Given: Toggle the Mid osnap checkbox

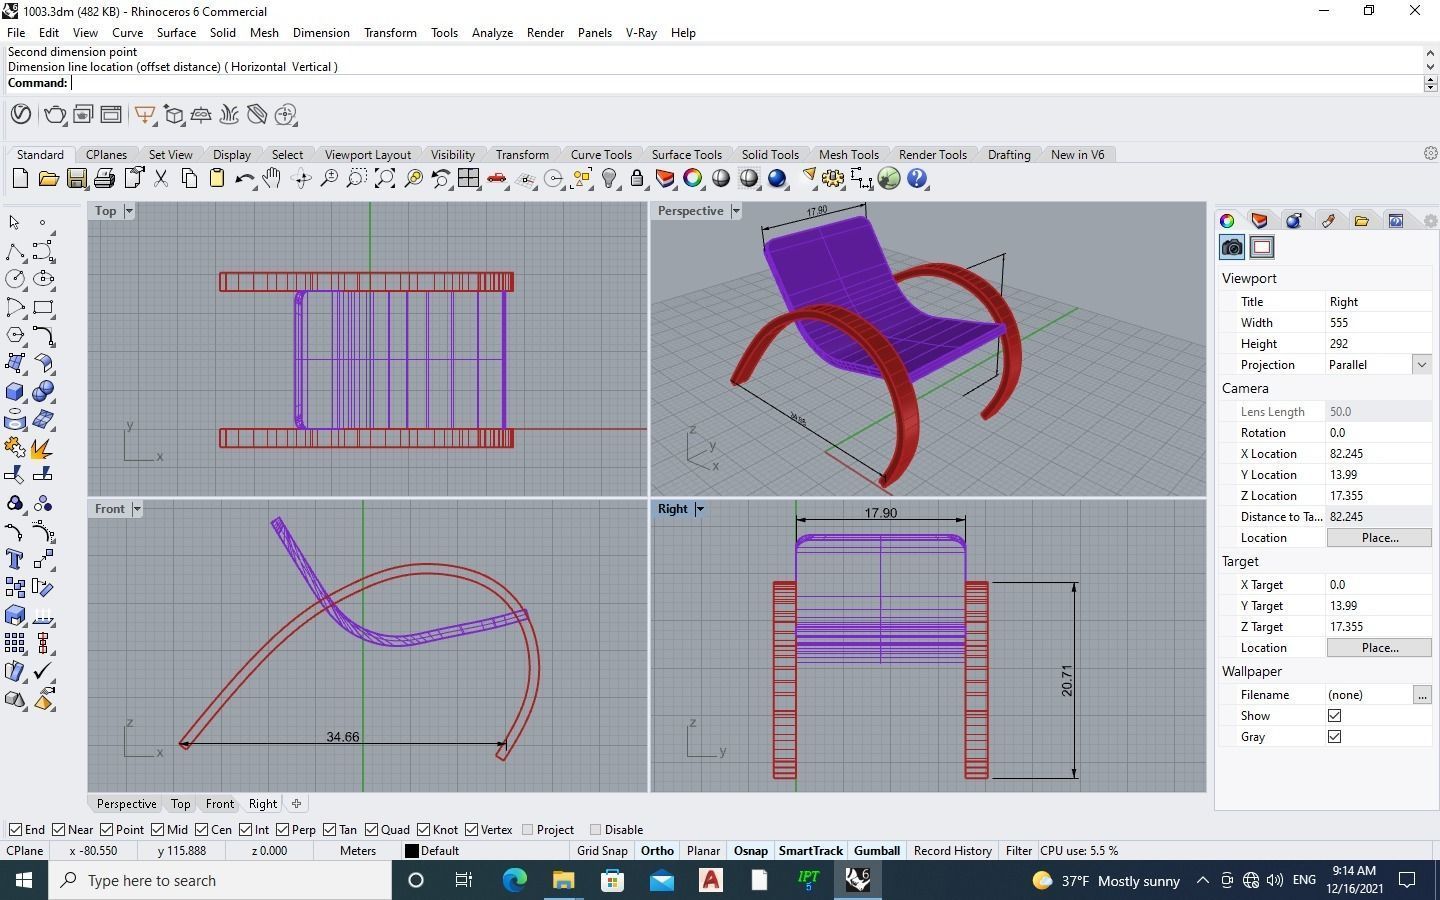Looking at the screenshot, I should tap(156, 830).
